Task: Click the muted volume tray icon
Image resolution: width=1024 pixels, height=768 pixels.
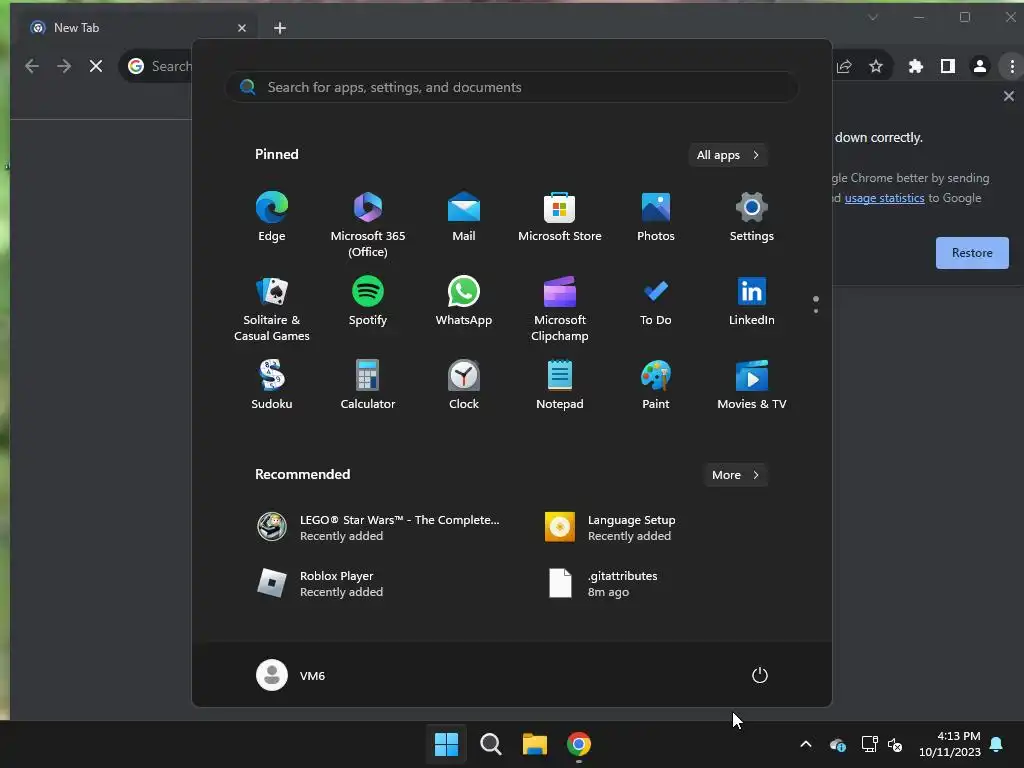Action: 895,744
